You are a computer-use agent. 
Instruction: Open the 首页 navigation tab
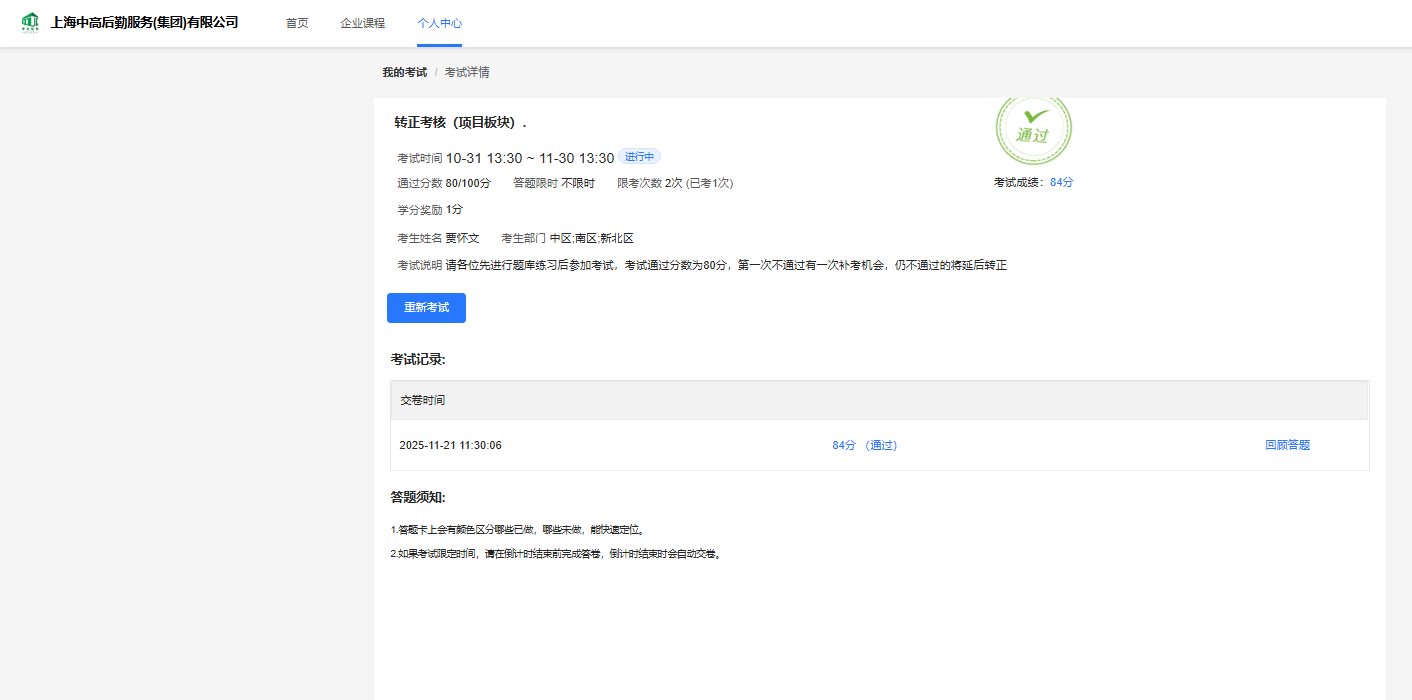click(x=297, y=23)
